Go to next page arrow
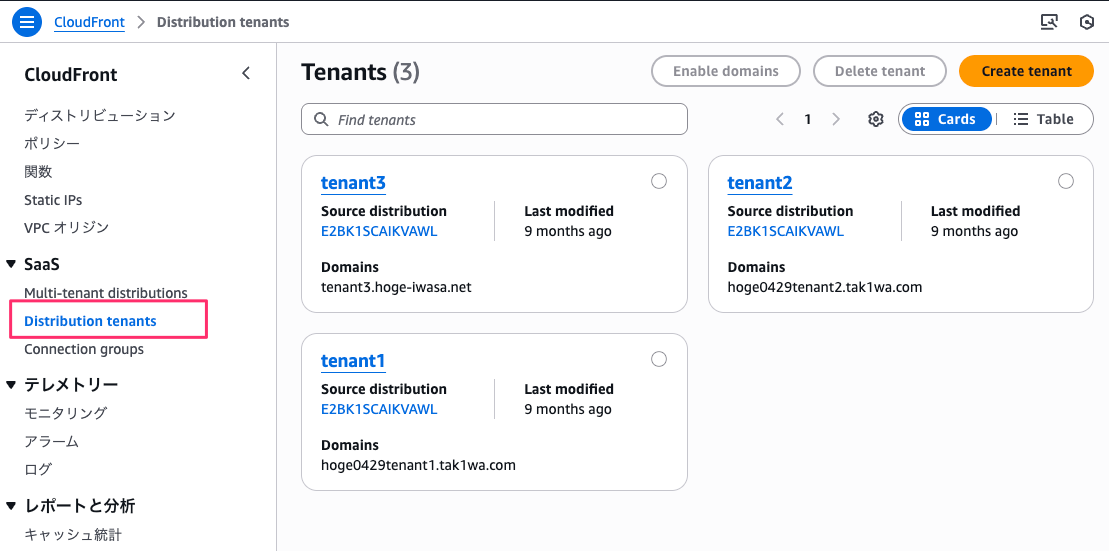The image size is (1109, 551). (x=836, y=119)
